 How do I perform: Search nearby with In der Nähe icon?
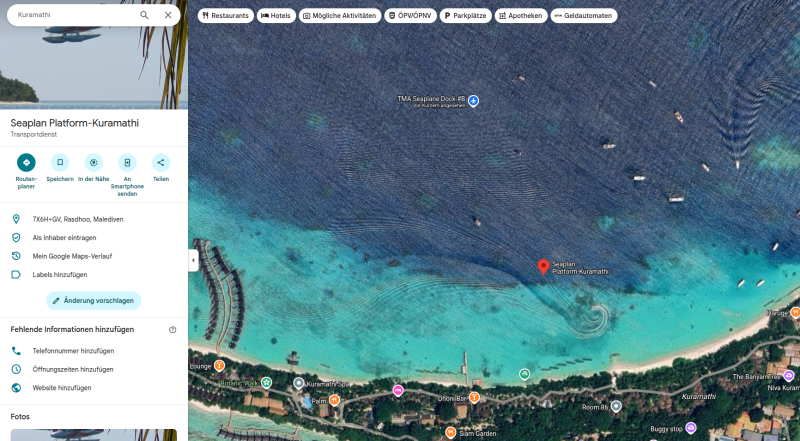click(93, 163)
